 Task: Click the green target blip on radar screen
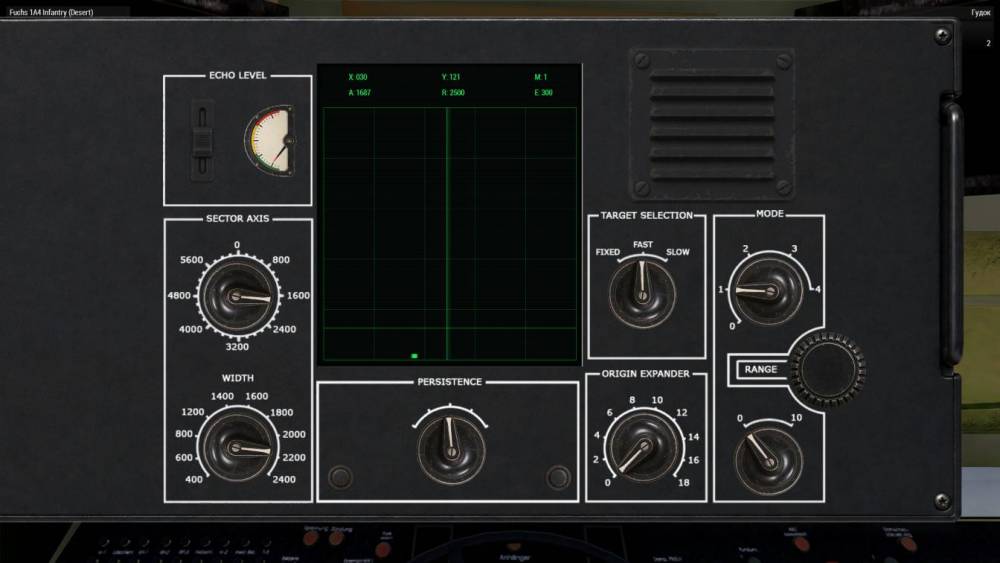point(415,356)
